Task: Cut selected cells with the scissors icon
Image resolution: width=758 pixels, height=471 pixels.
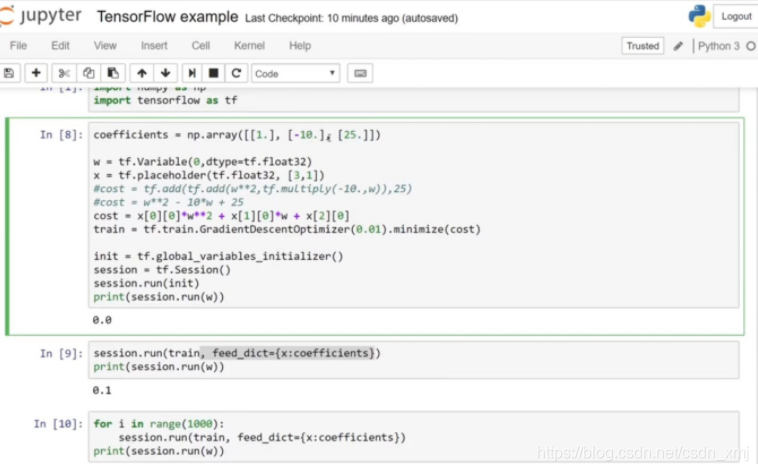Action: 64,73
